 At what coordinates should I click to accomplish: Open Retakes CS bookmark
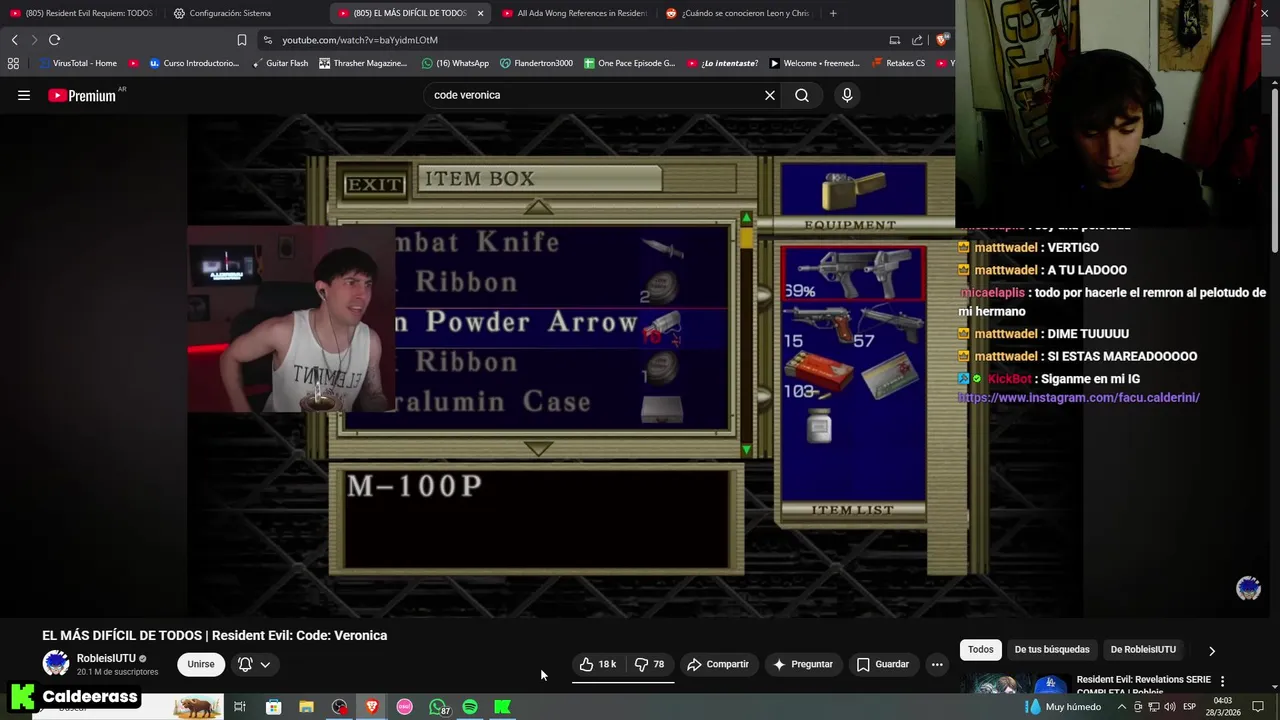click(x=898, y=63)
